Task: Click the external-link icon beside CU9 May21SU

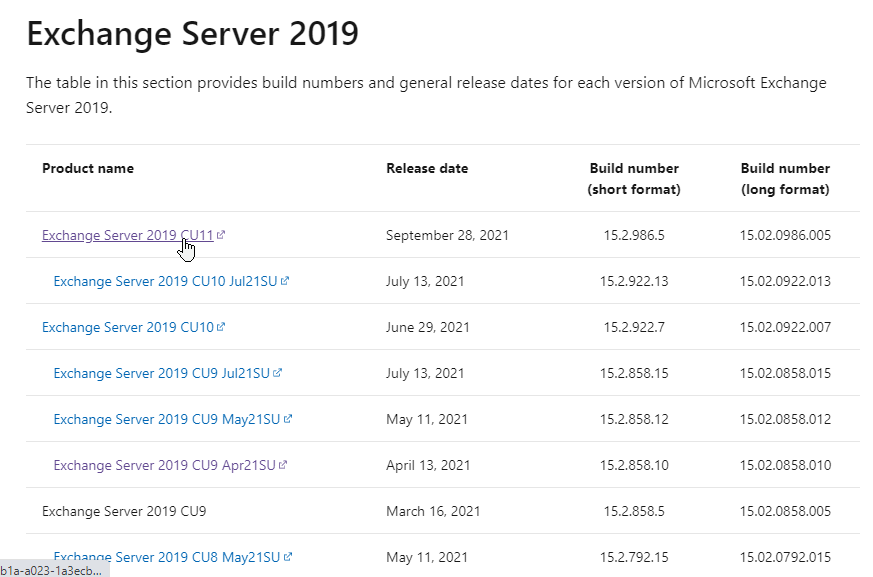Action: [288, 419]
